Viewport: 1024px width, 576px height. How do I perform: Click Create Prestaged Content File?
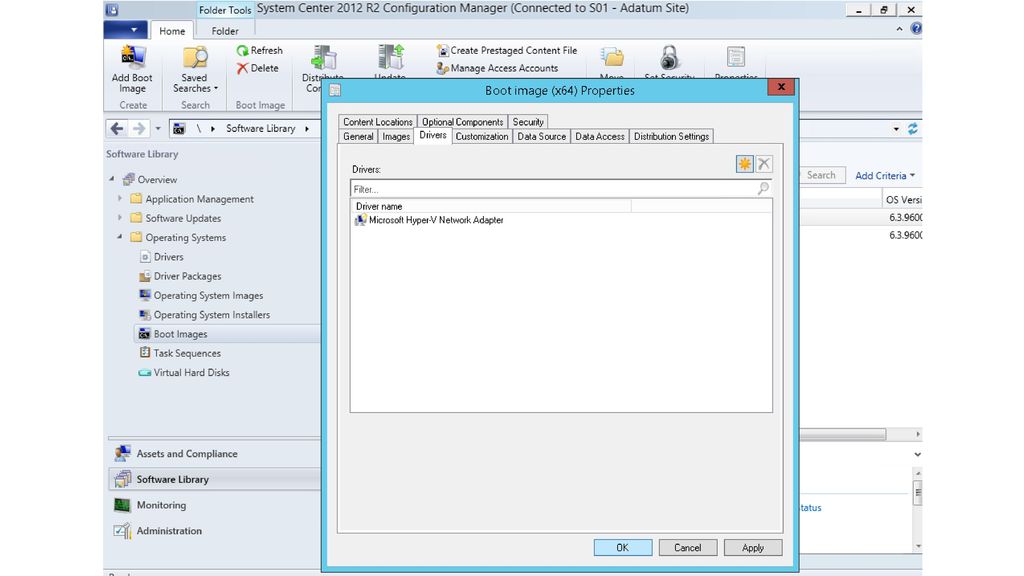tap(507, 50)
